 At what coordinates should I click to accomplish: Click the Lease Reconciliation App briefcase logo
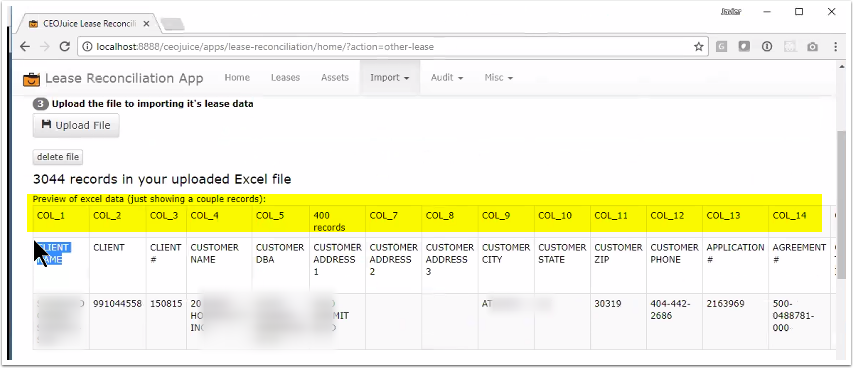click(32, 79)
